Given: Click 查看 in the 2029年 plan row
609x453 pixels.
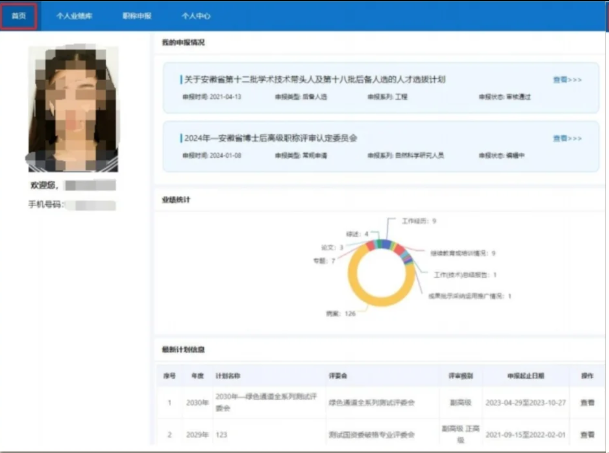Looking at the screenshot, I should pyautogui.click(x=587, y=435).
